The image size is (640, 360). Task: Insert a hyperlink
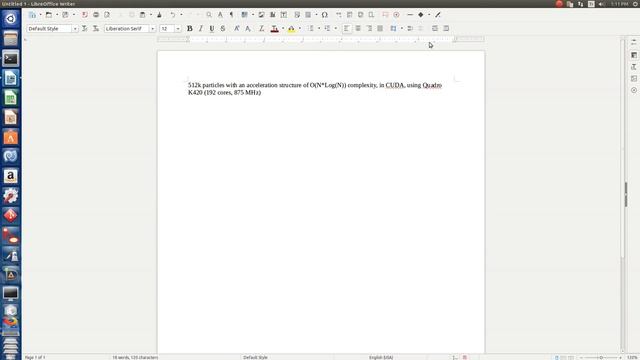coord(338,15)
